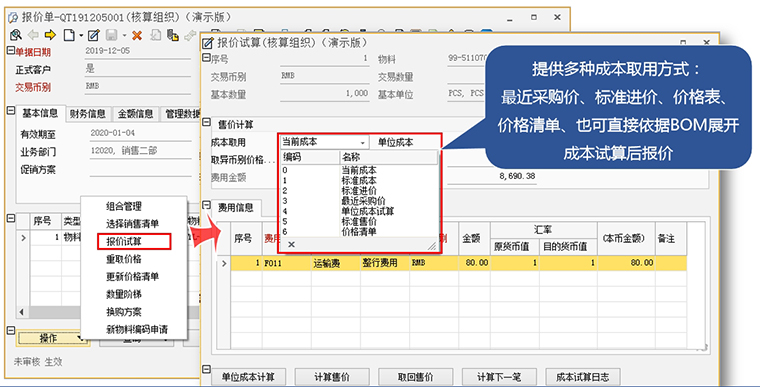Select 重取价格 menu entry
The height and width of the screenshot is (387, 760).
point(124,259)
